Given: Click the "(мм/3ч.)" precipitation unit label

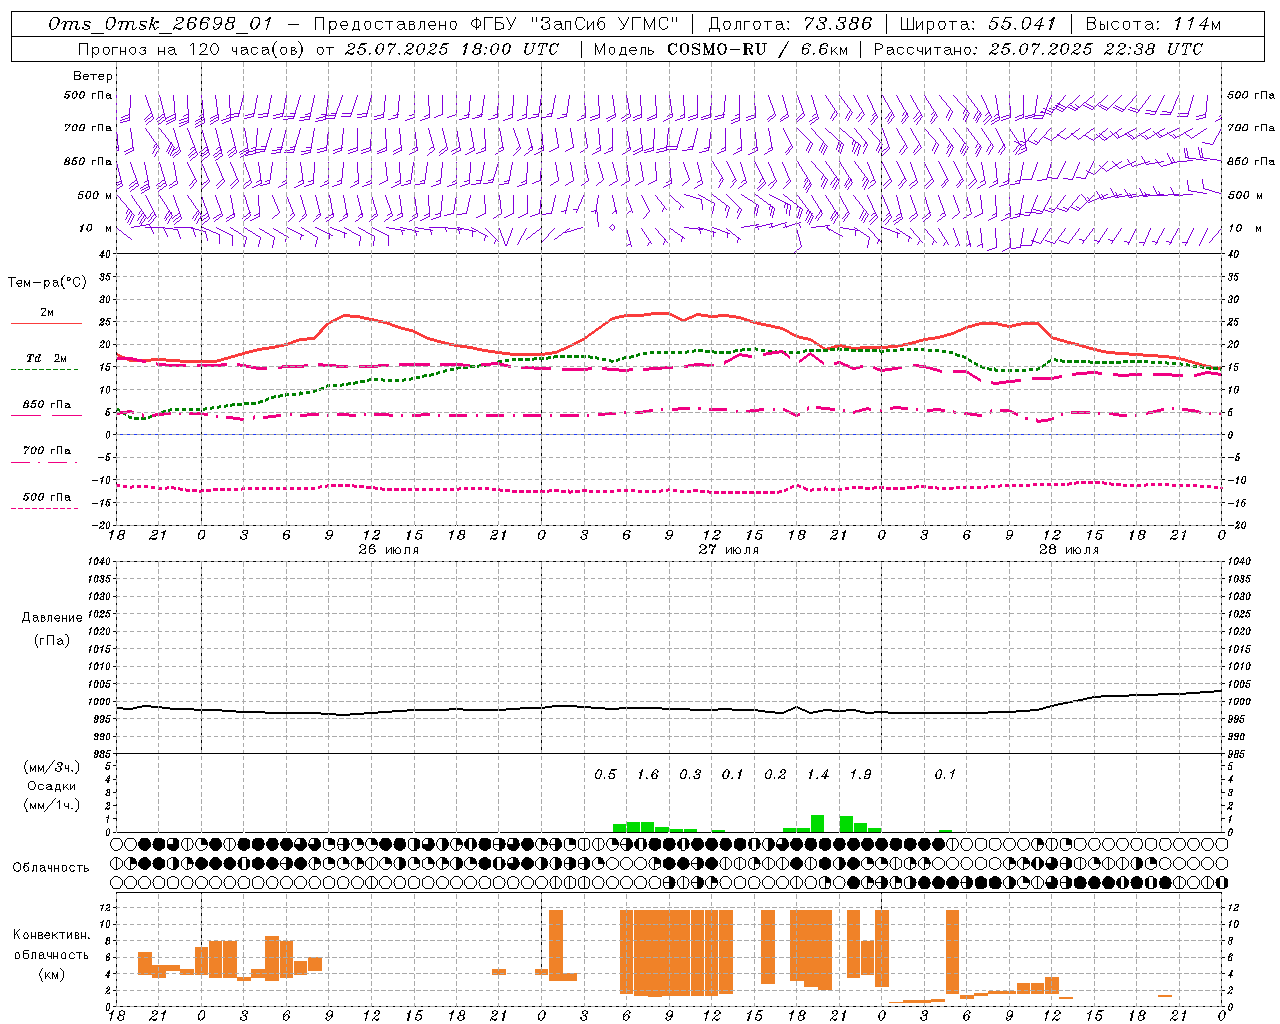Looking at the screenshot, I should 52,768.
